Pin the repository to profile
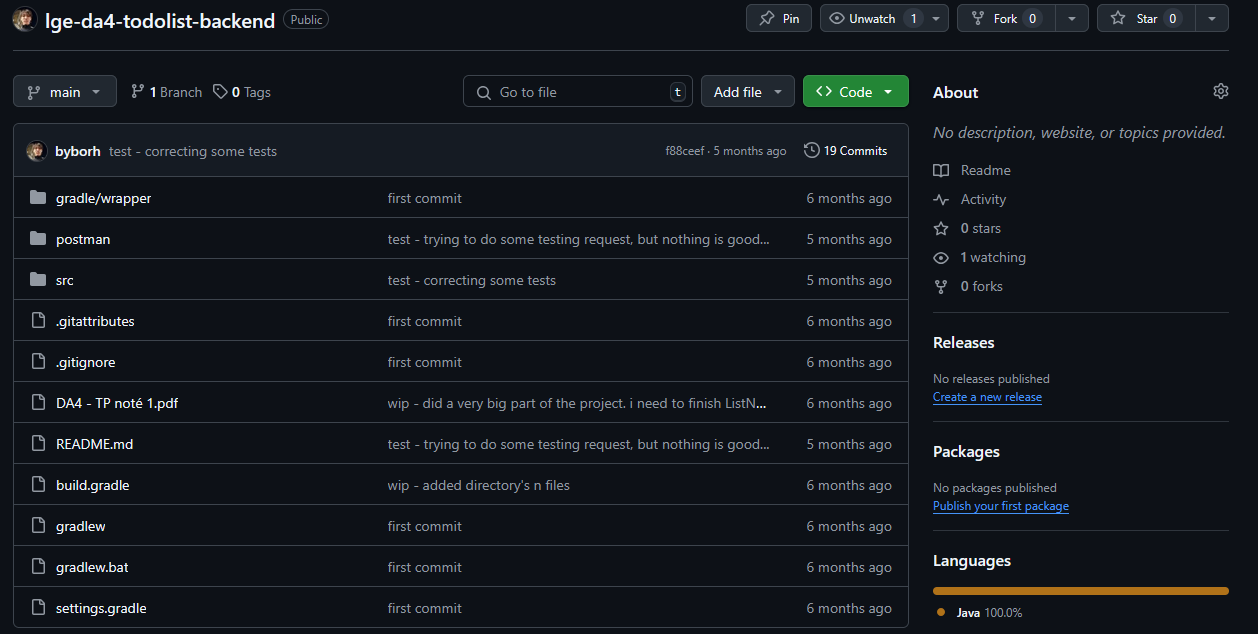The width and height of the screenshot is (1258, 634). (779, 18)
